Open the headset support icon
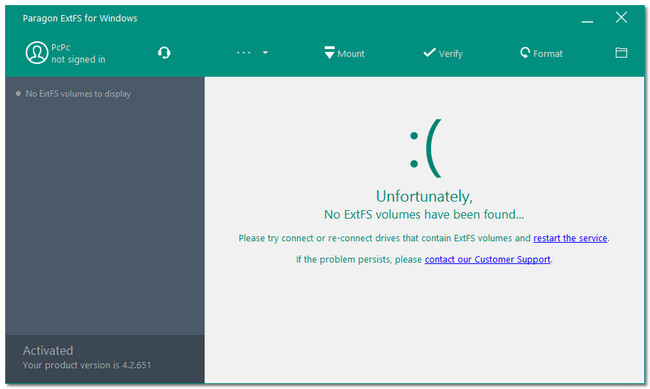The height and width of the screenshot is (389, 650). 164,53
